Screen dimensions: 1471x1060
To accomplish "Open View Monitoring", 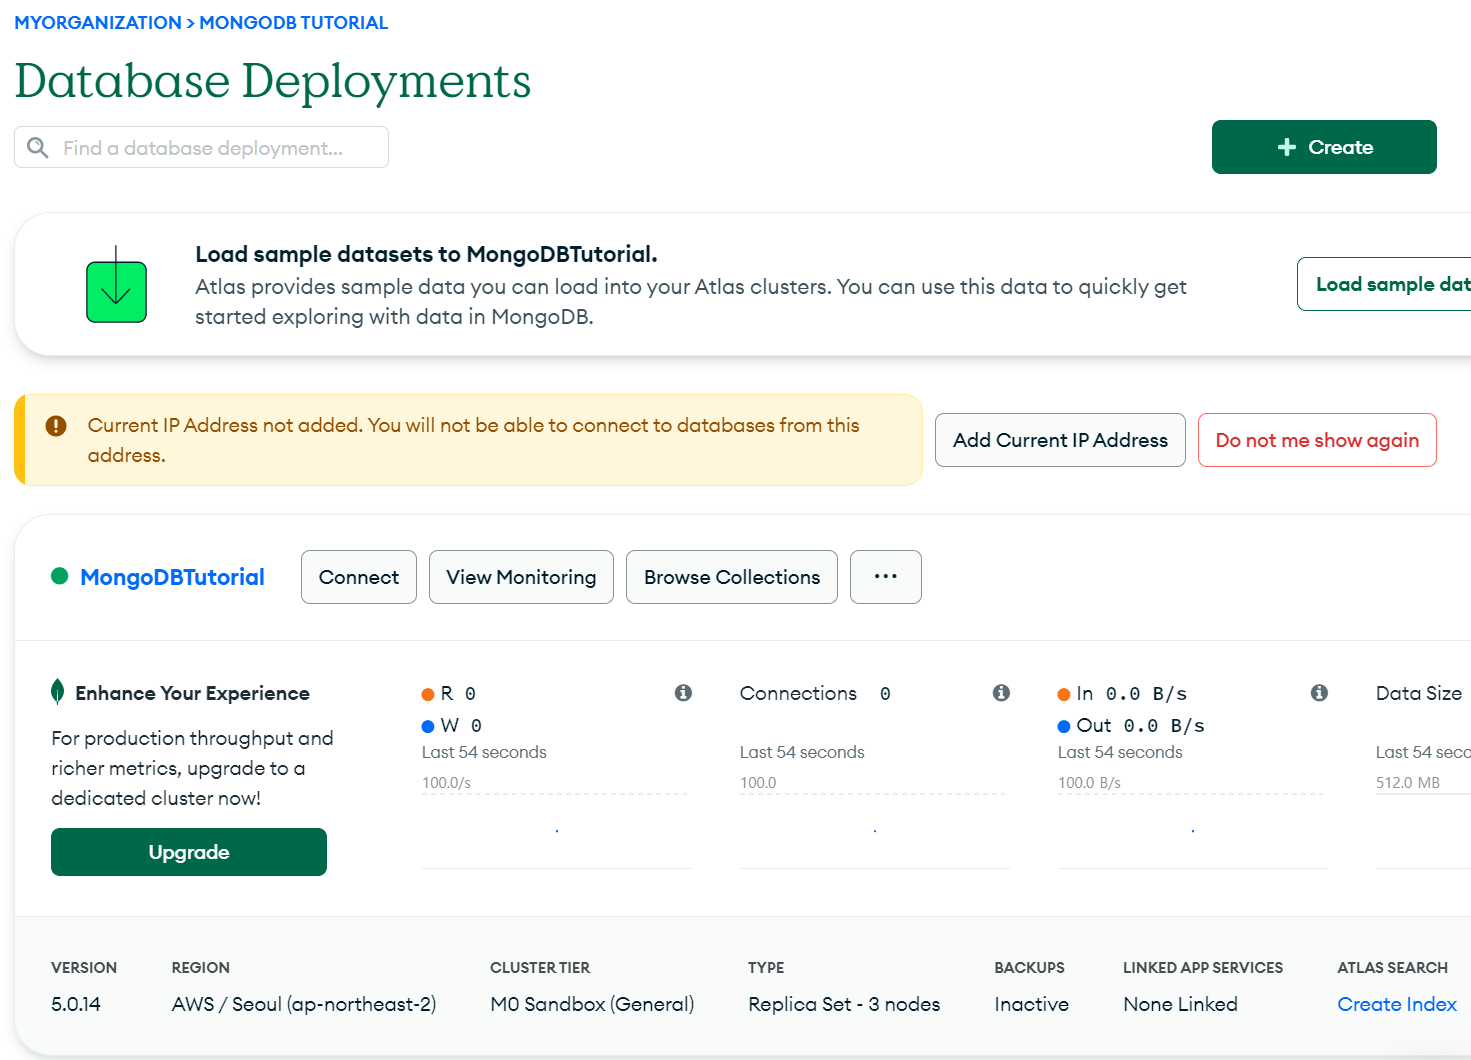I will tap(521, 577).
